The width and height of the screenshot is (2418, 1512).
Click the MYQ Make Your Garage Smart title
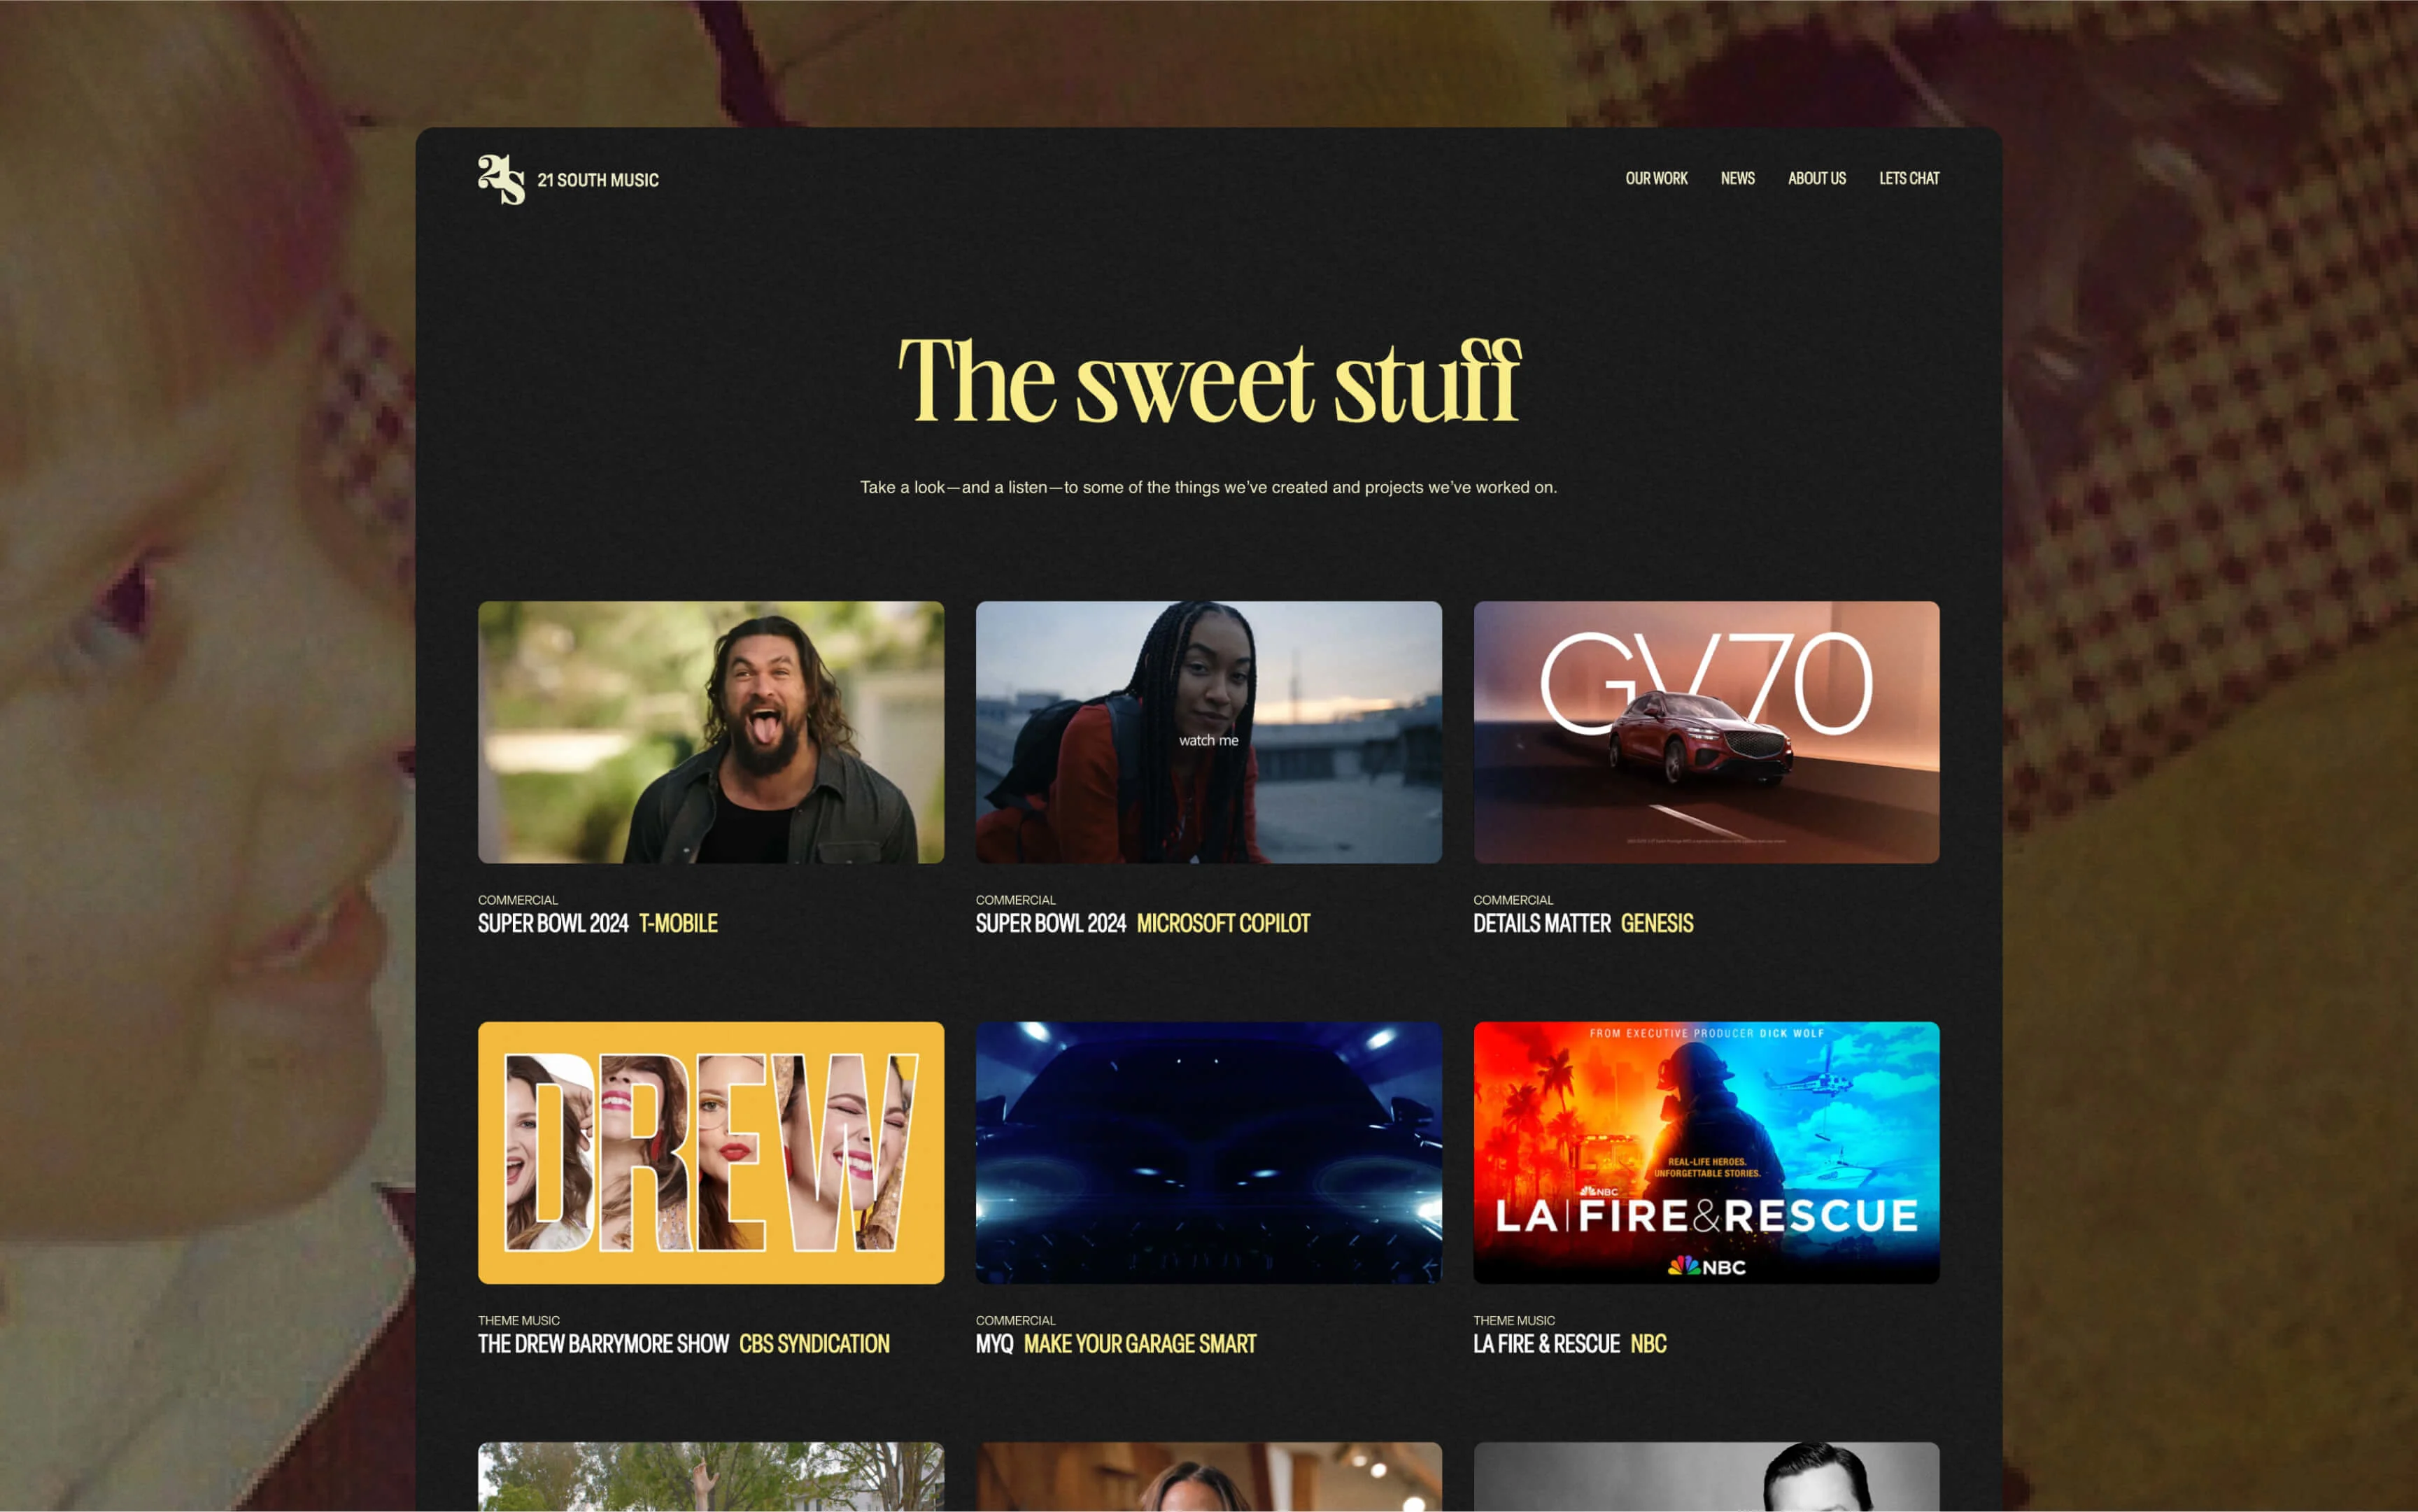[1116, 1343]
